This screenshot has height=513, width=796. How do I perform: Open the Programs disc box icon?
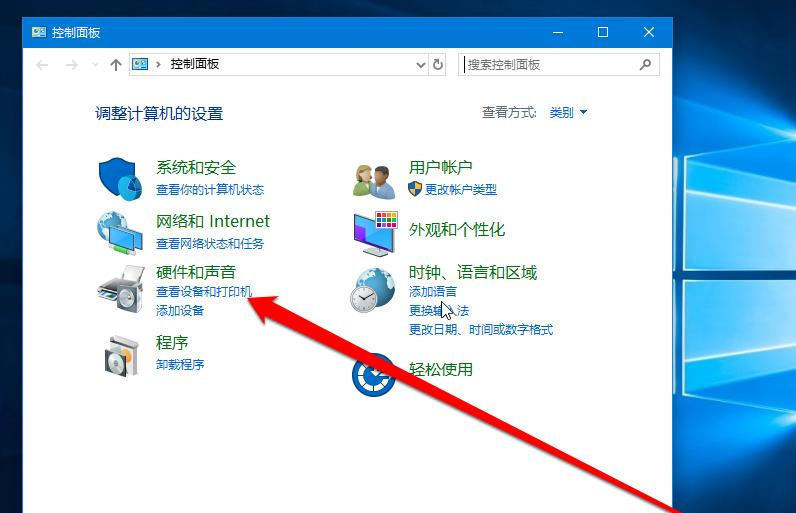tap(120, 353)
